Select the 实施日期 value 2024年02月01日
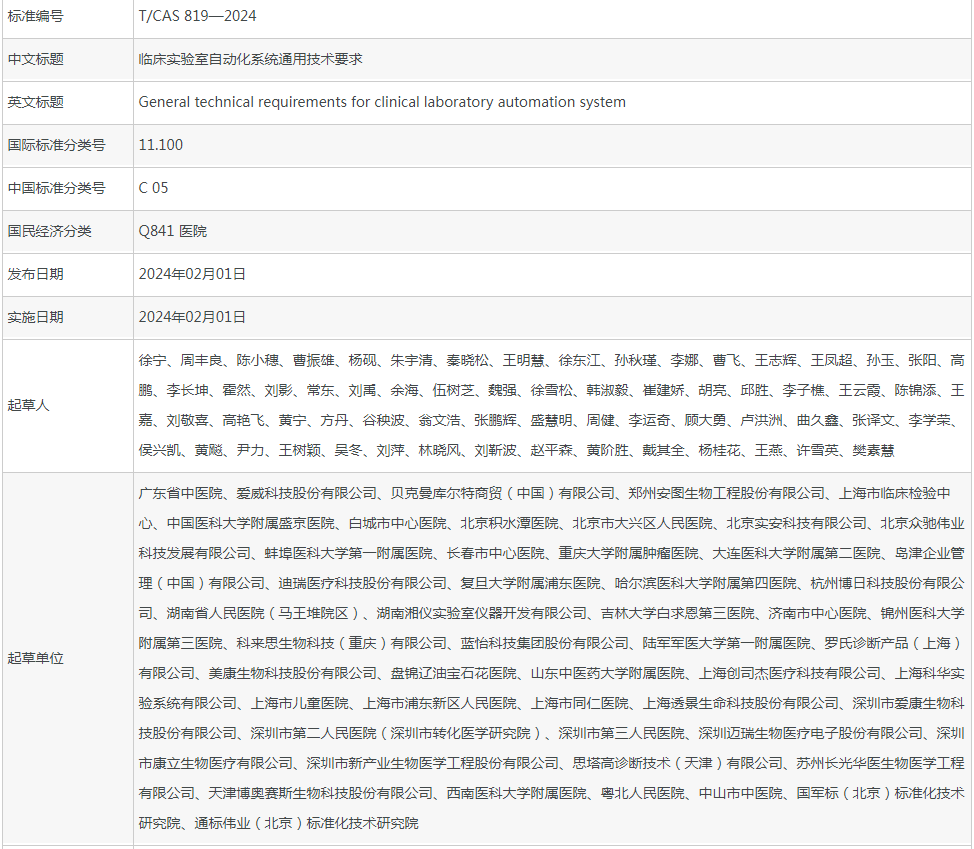This screenshot has height=849, width=974. (x=192, y=317)
